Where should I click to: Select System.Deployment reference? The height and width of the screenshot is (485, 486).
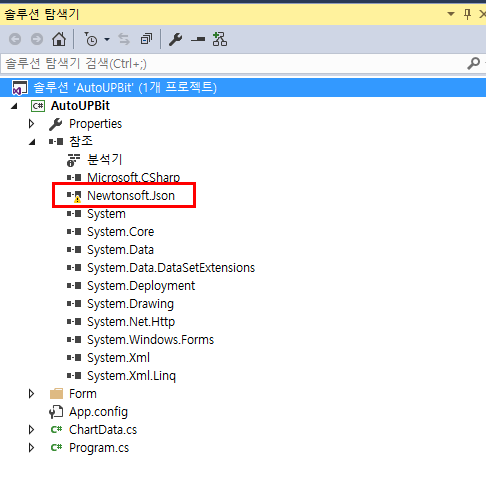click(141, 286)
